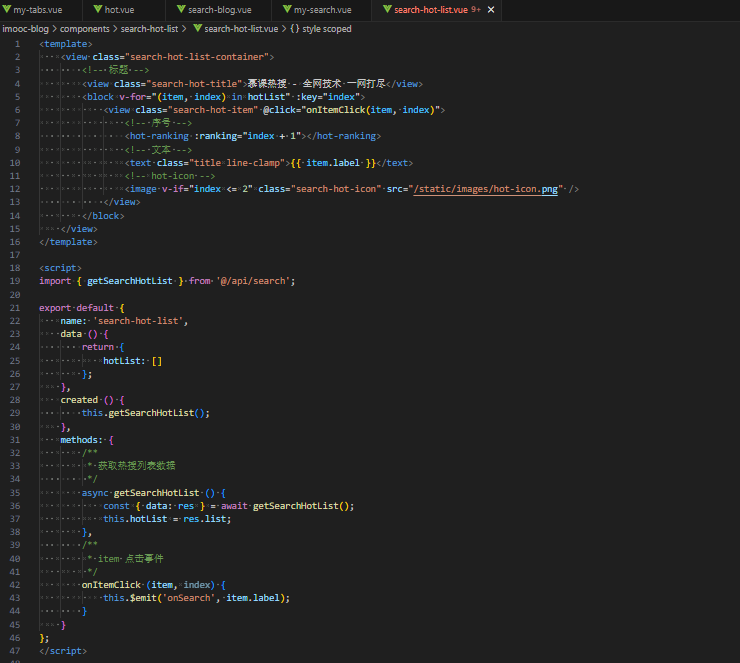Switch to the search-blog.vue tab
The width and height of the screenshot is (740, 663).
pos(219,10)
